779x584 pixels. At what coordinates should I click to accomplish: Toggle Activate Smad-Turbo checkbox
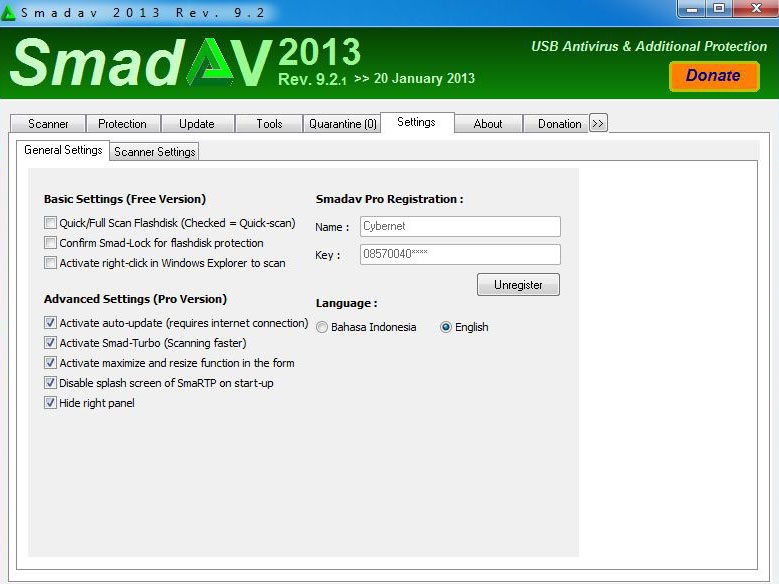50,342
